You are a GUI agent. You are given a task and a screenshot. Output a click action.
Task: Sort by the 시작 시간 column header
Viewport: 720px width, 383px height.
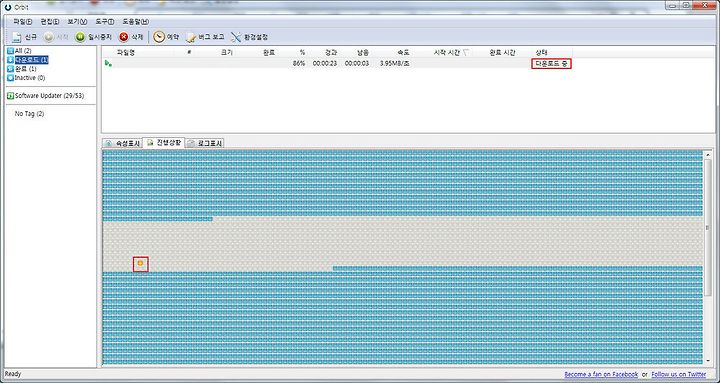point(447,53)
